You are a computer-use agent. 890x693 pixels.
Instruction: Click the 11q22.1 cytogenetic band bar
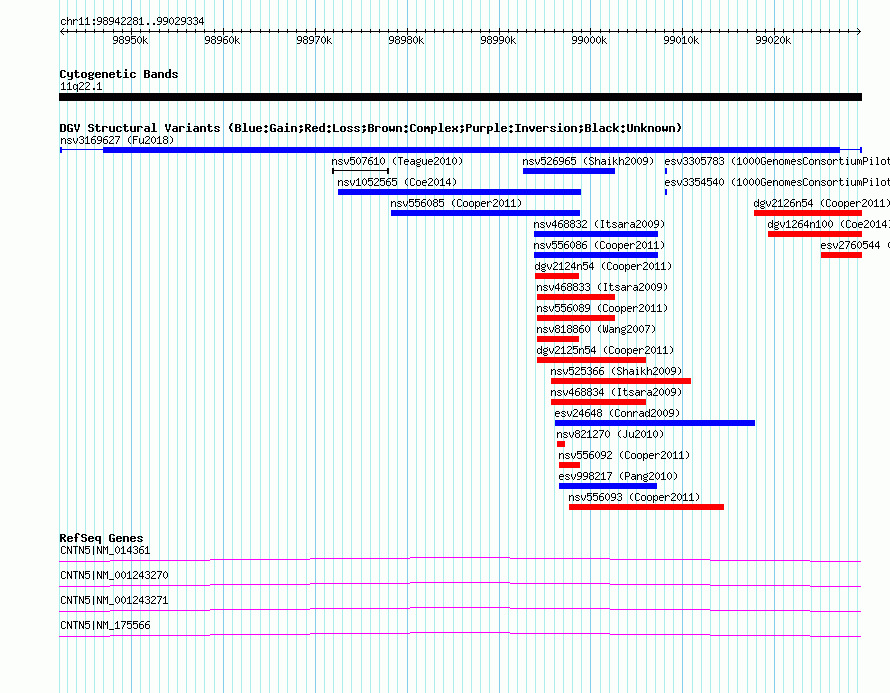460,97
